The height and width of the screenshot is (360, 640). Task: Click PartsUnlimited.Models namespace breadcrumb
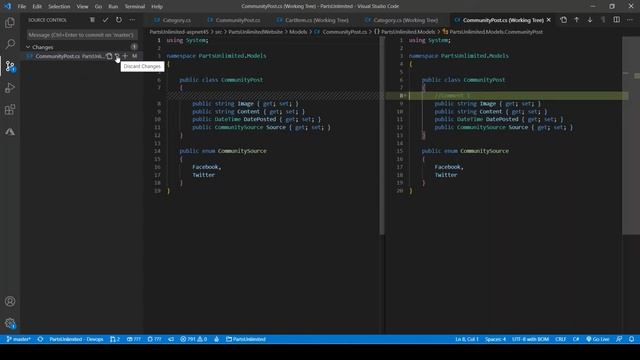[x=408, y=32]
